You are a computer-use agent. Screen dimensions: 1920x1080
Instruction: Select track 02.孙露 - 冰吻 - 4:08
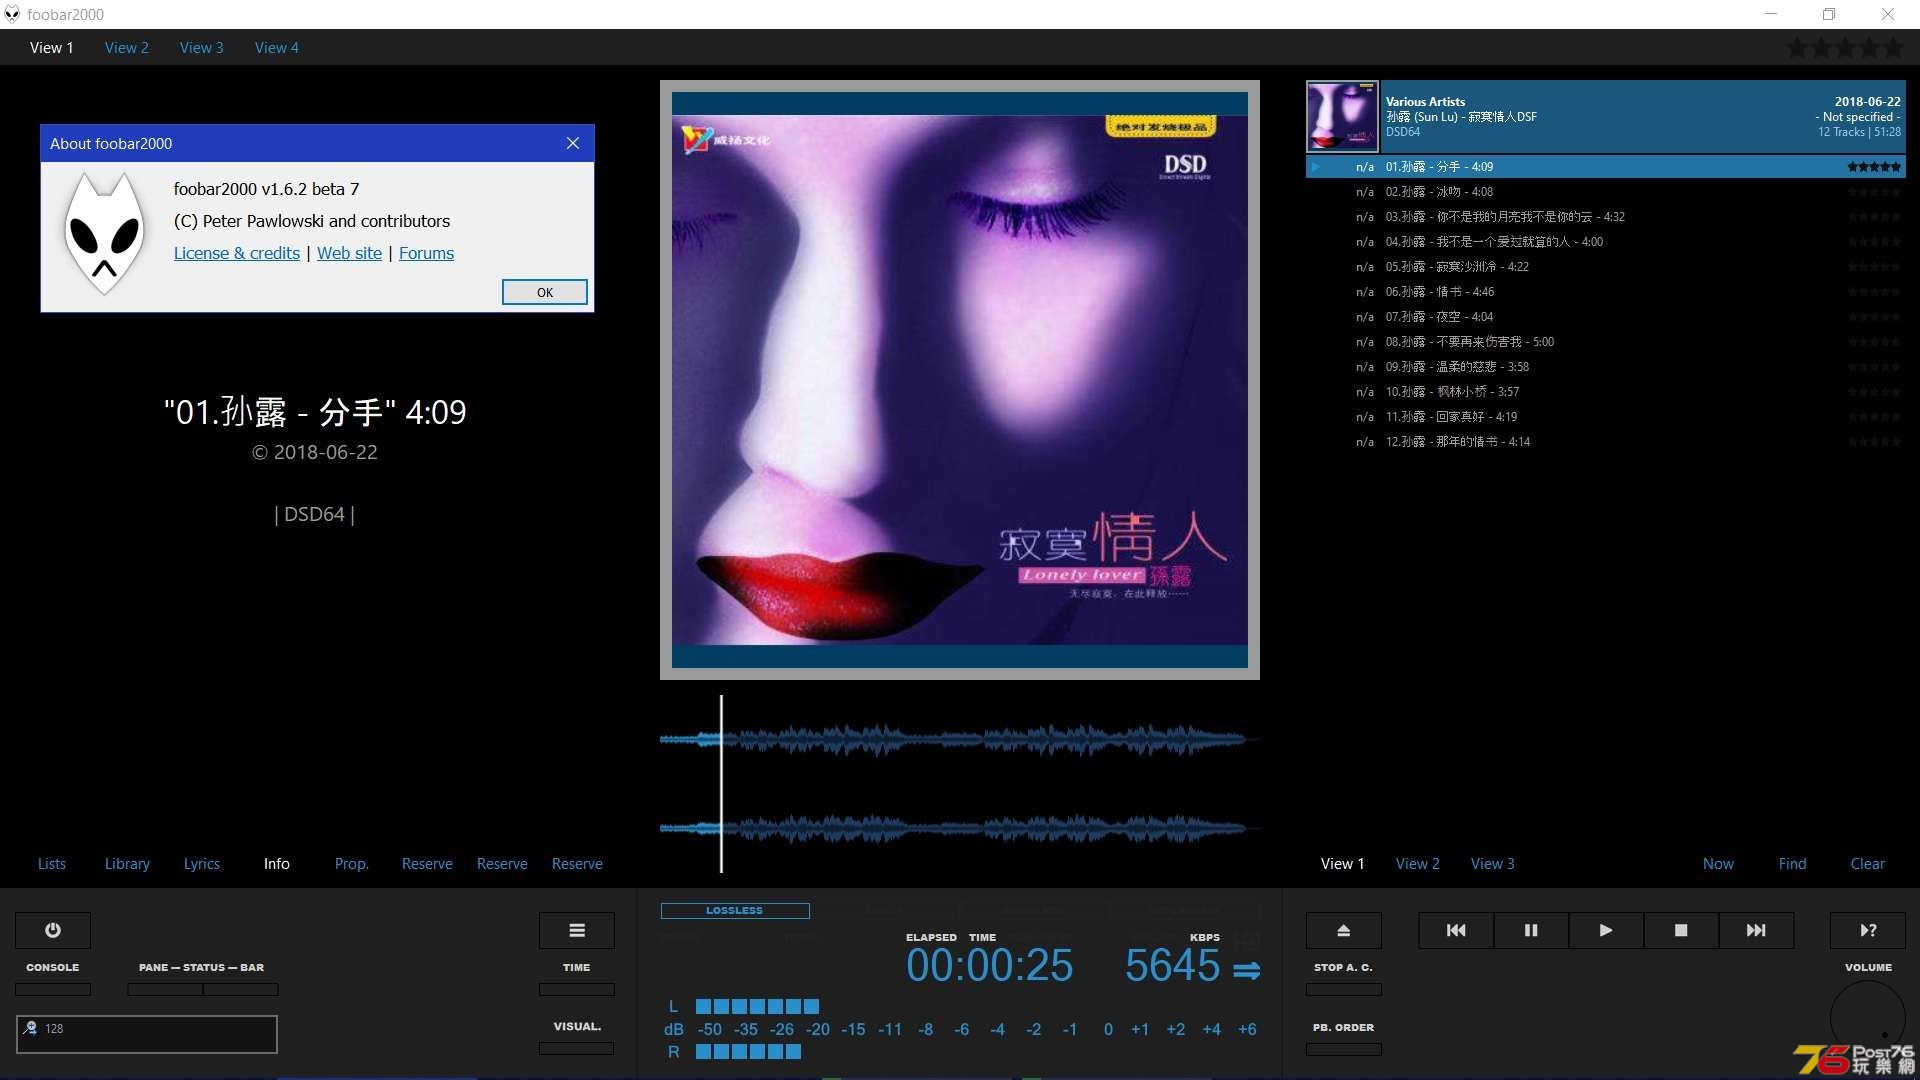click(x=1606, y=192)
